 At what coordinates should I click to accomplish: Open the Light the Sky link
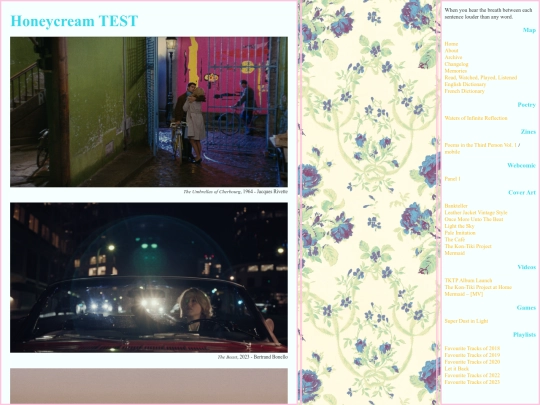[x=459, y=226]
